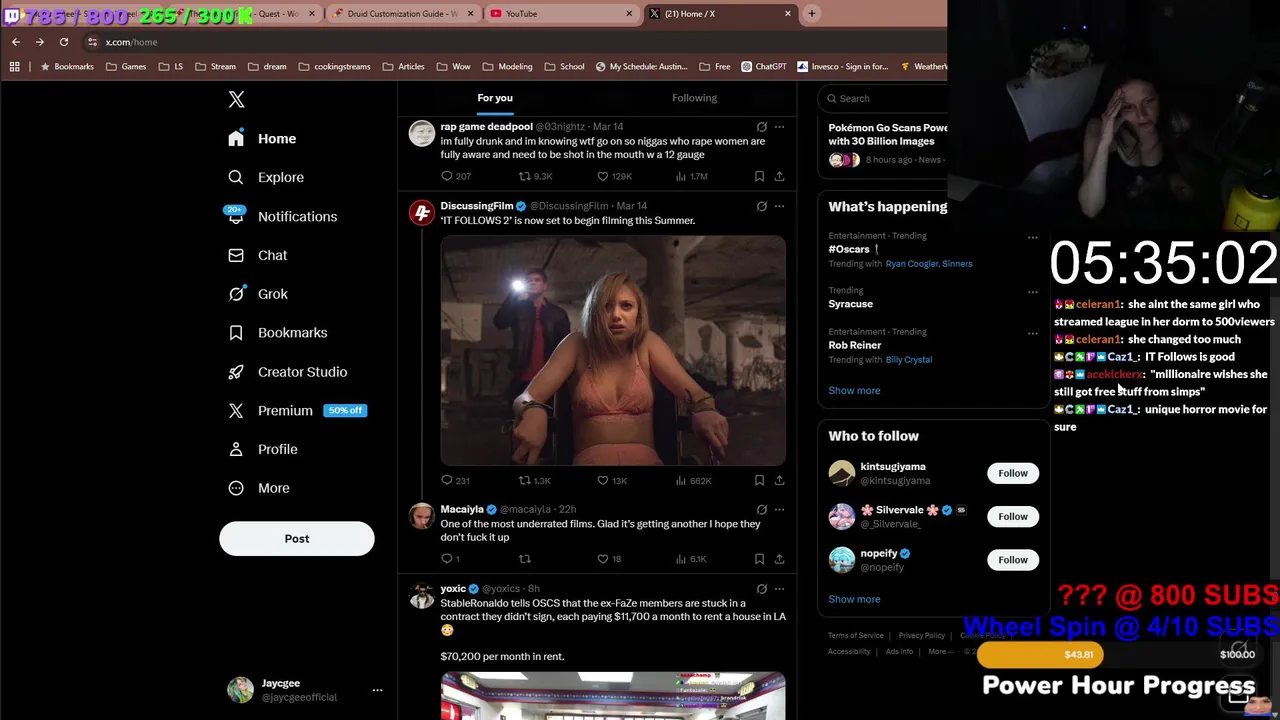1280x720 pixels.
Task: Open Grok action on DiscussingFilm post
Action: click(x=762, y=206)
